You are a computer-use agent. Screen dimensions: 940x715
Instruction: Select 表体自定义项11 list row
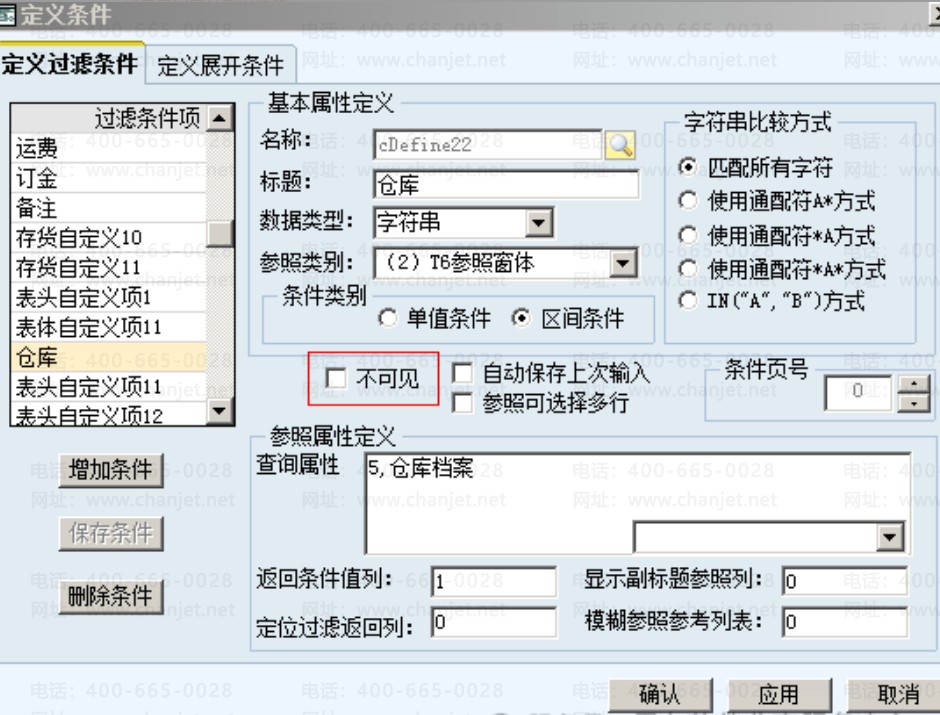(109, 327)
